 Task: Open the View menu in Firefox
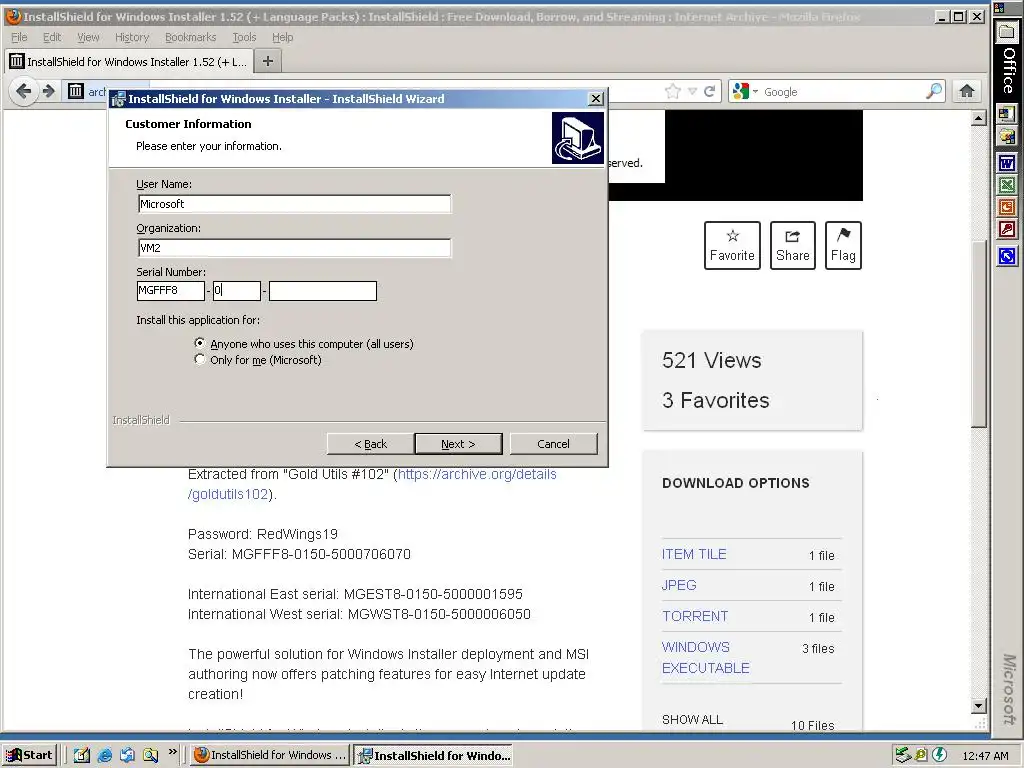click(x=88, y=37)
